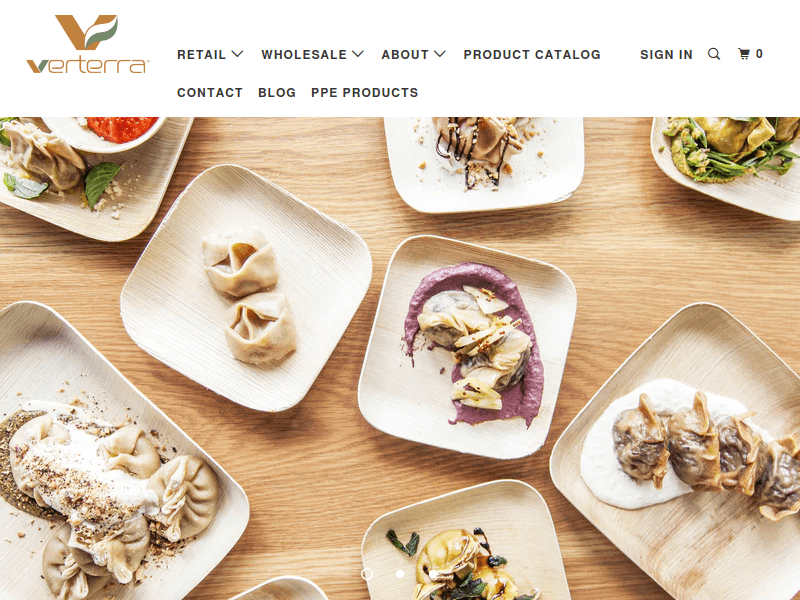The height and width of the screenshot is (600, 800).
Task: Click the chocolate drizzle dessert plate
Action: (x=484, y=164)
